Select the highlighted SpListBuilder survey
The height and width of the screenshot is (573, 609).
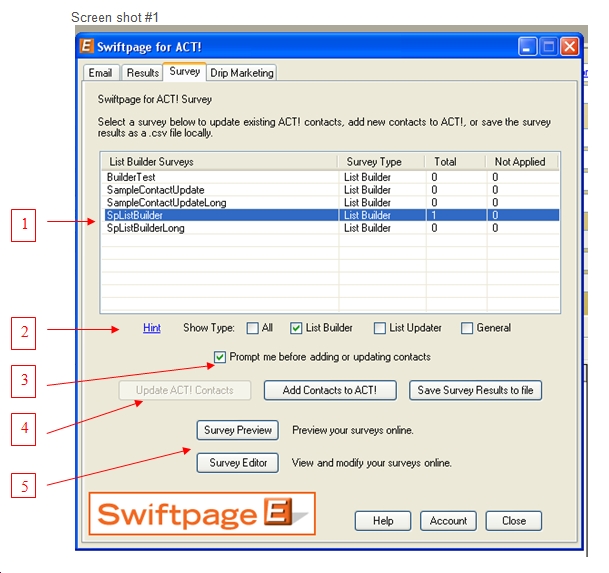[330, 215]
